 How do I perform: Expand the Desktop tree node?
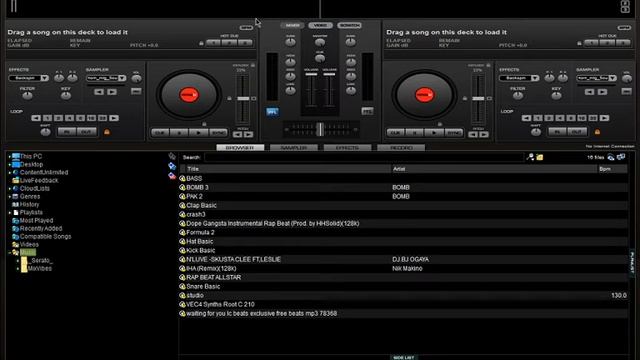(9, 165)
